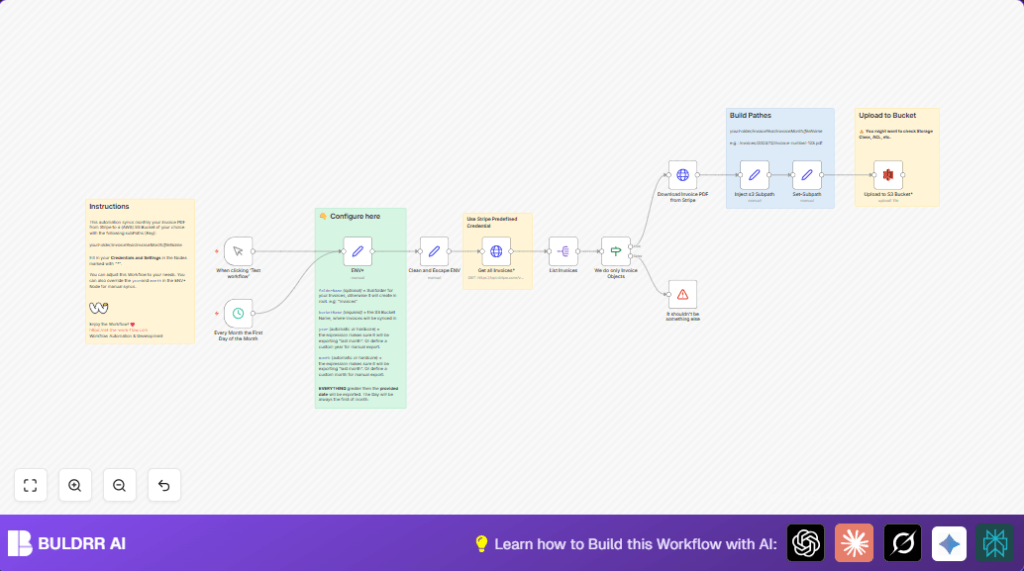Select the 'Get all Invoices*' HTTP node
This screenshot has height=571, width=1024.
click(496, 251)
